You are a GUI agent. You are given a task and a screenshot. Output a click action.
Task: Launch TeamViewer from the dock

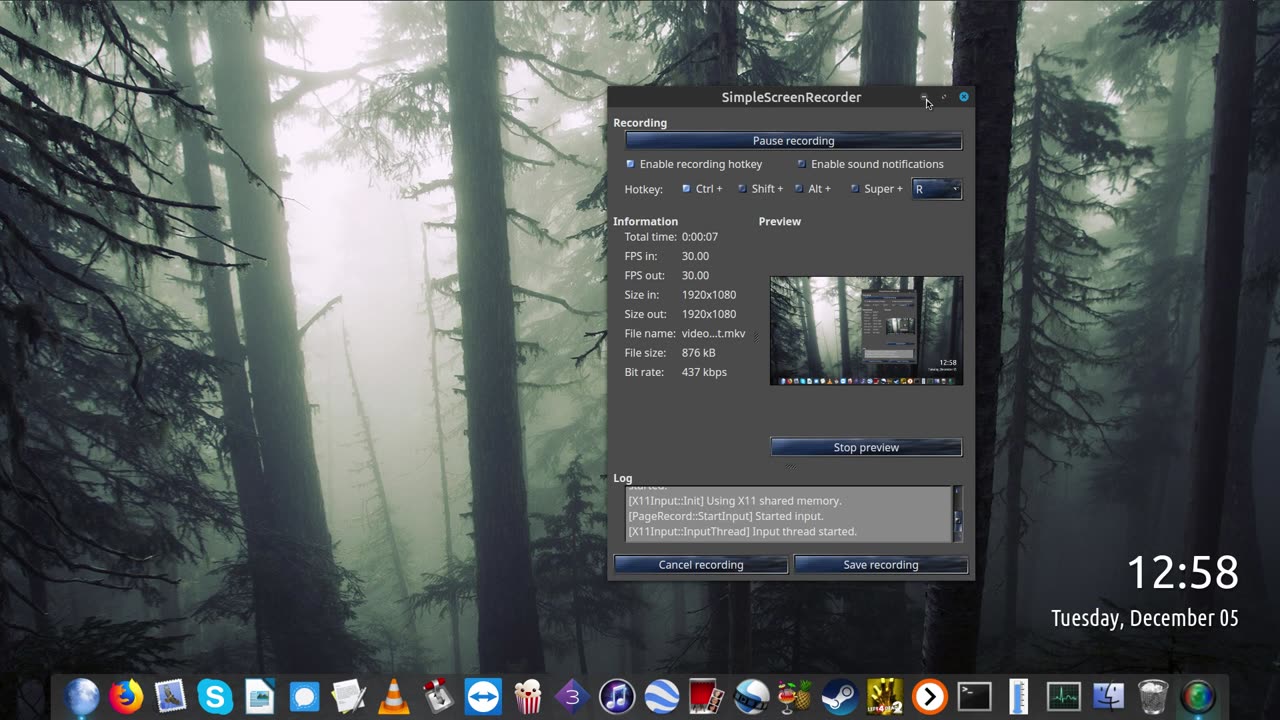484,696
